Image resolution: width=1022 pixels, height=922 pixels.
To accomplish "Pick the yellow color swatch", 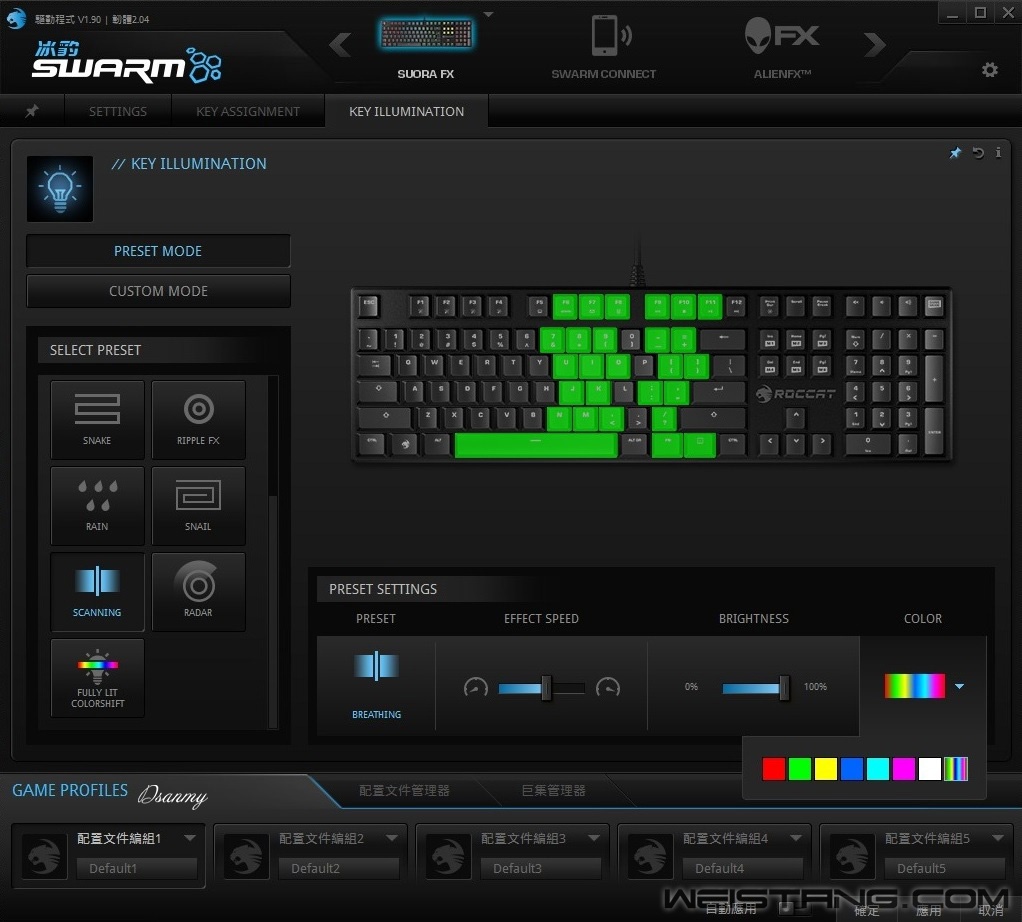I will click(826, 769).
